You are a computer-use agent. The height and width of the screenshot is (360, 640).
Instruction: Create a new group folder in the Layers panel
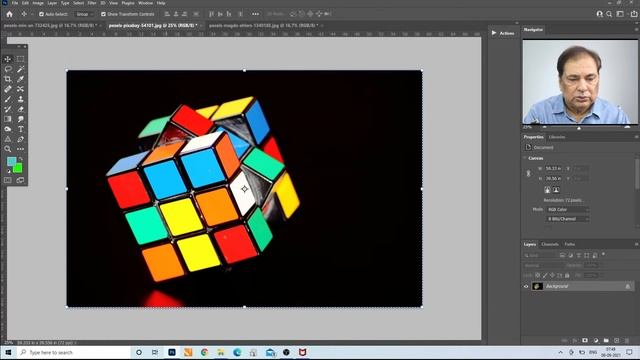606,340
